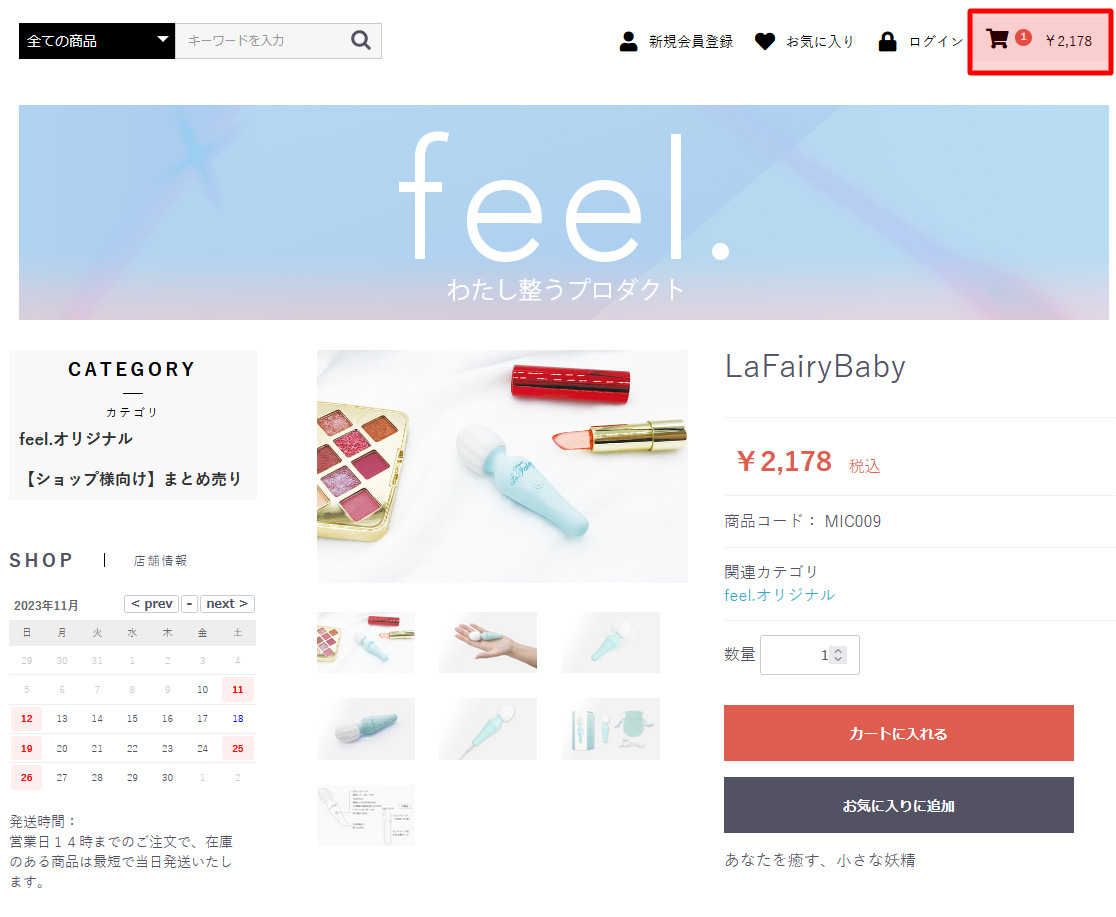This screenshot has height=917, width=1116.
Task: Select the diagram instructions thumbnail
Action: [x=366, y=816]
